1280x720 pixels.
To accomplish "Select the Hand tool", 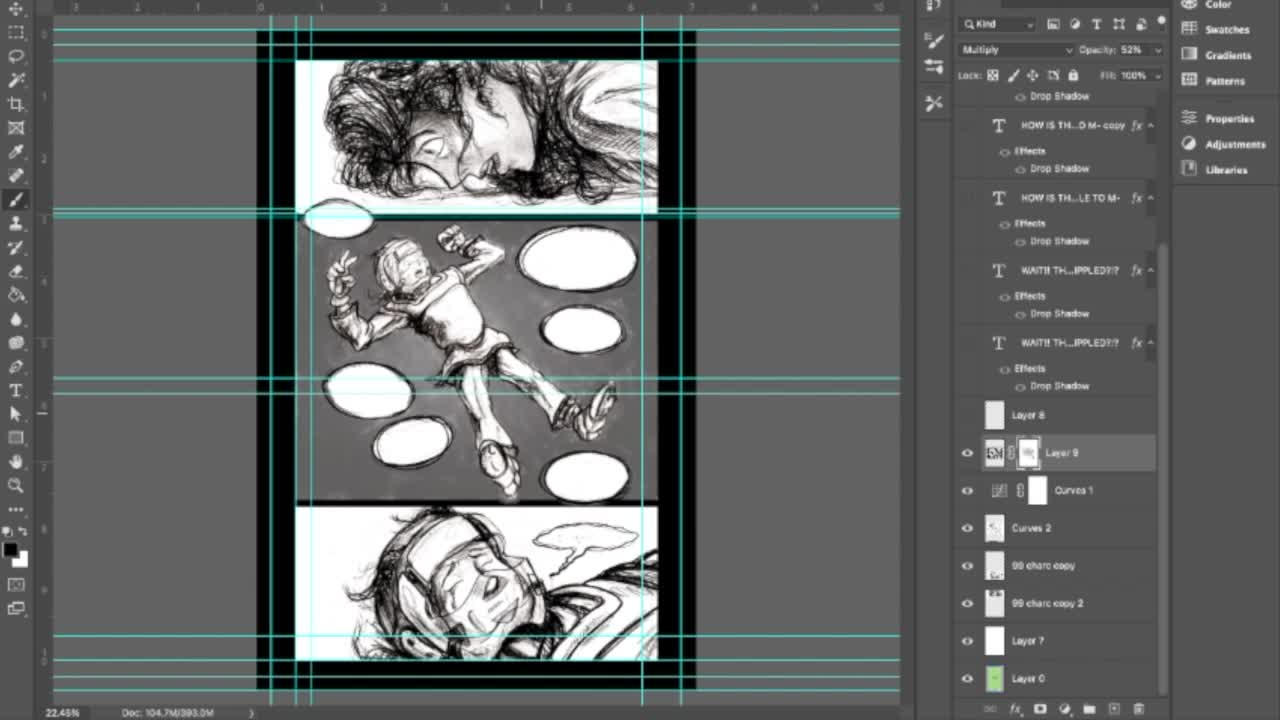I will (16, 462).
